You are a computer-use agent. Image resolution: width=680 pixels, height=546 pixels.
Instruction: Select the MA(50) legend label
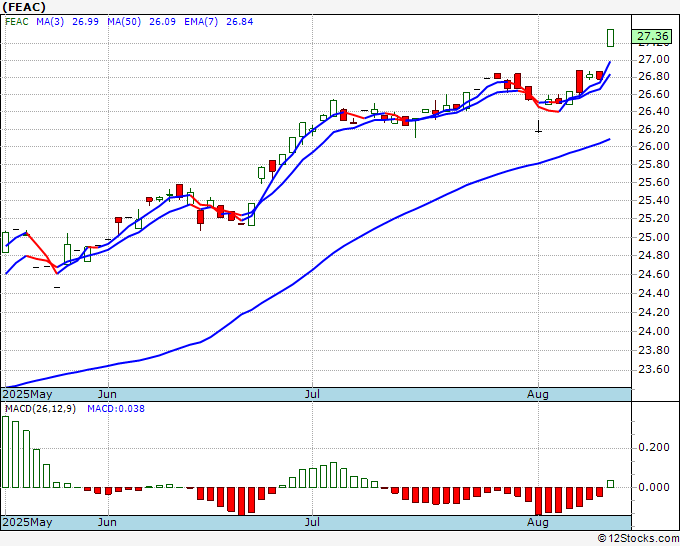click(x=124, y=22)
